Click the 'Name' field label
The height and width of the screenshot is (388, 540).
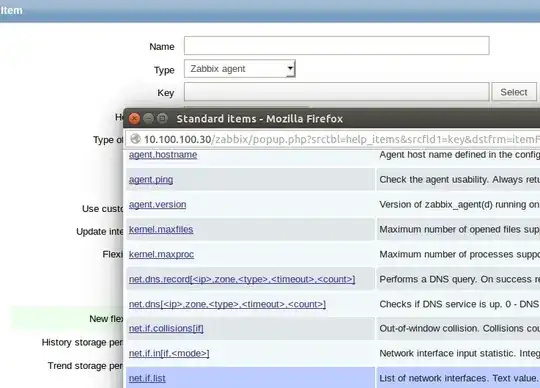[x=162, y=46]
